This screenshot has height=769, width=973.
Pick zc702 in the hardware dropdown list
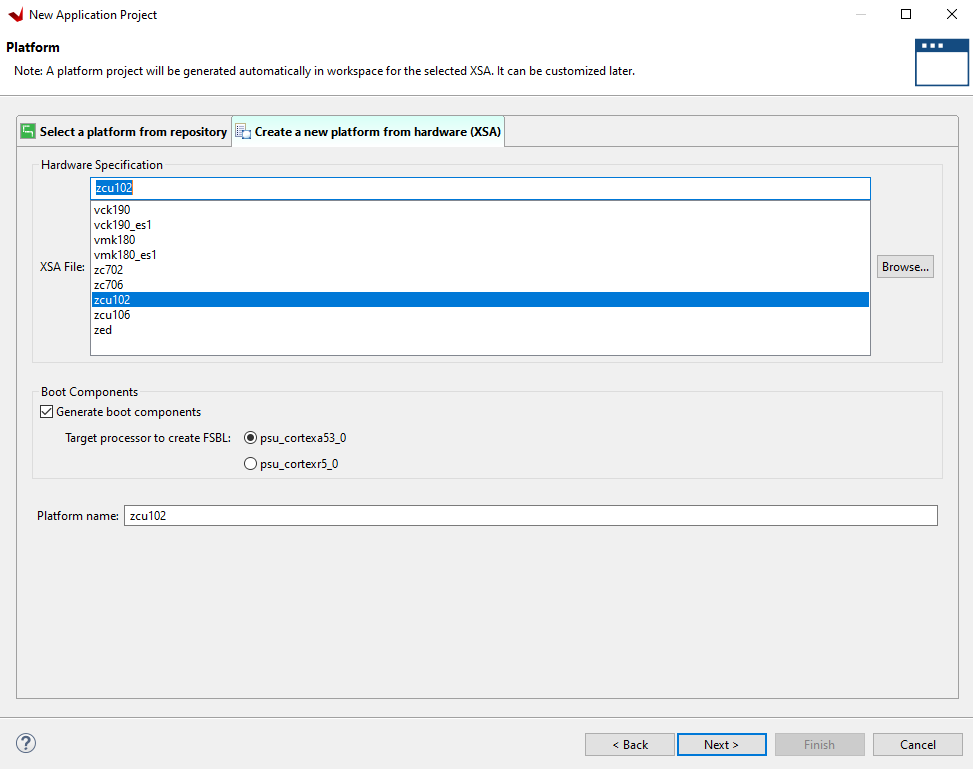(109, 270)
